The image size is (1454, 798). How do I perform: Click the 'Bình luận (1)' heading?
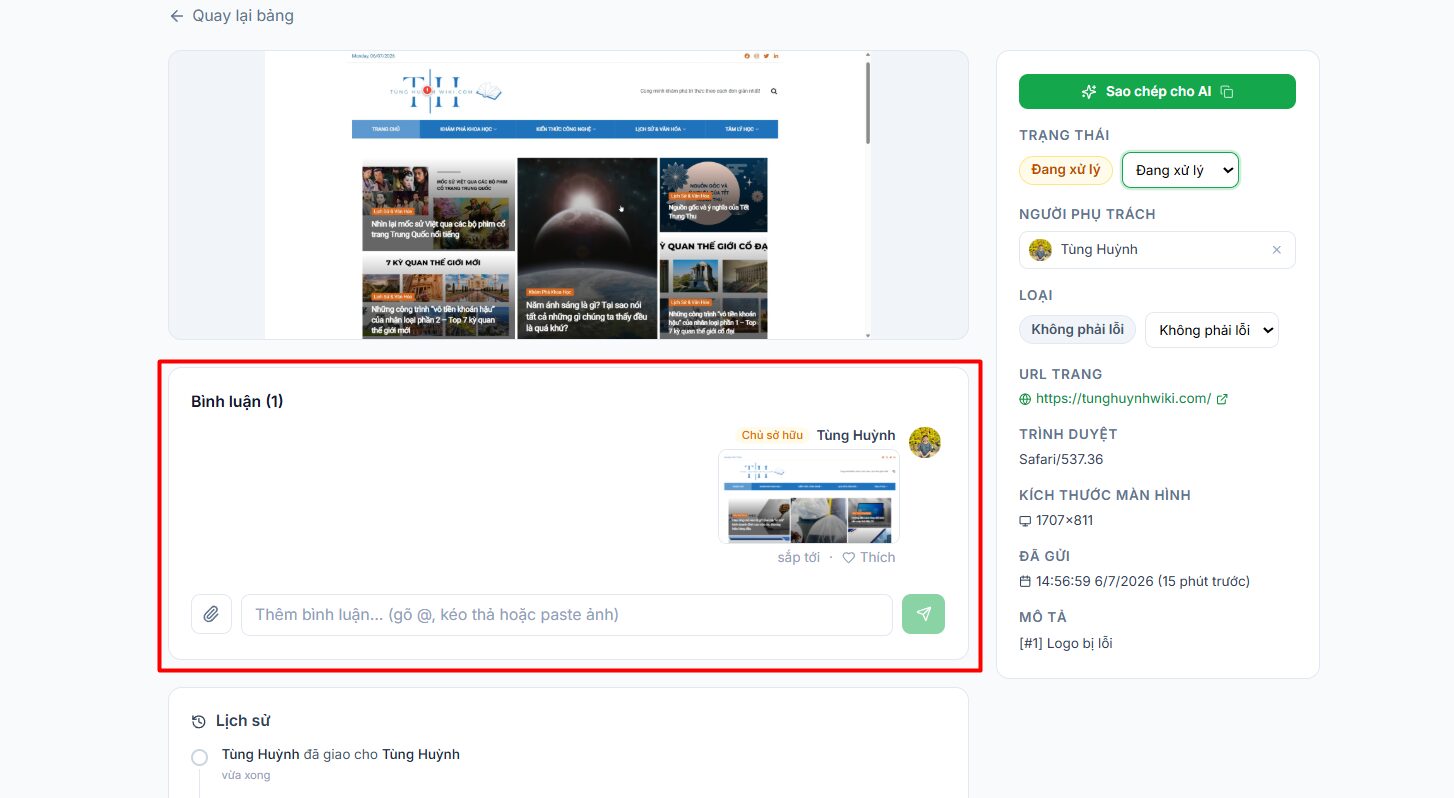237,401
